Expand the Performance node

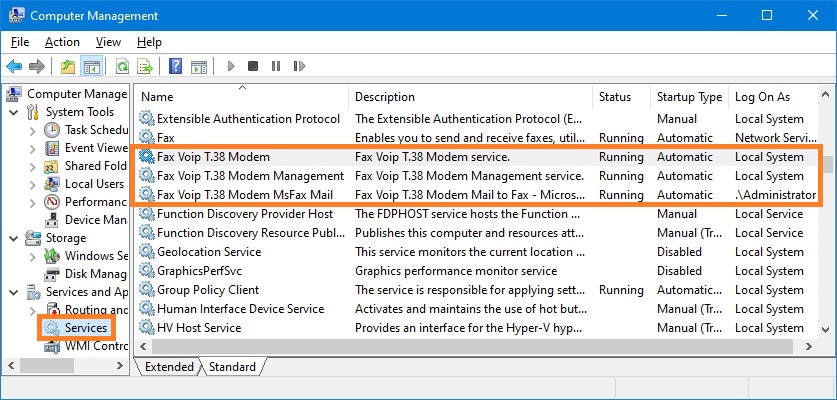(x=33, y=202)
